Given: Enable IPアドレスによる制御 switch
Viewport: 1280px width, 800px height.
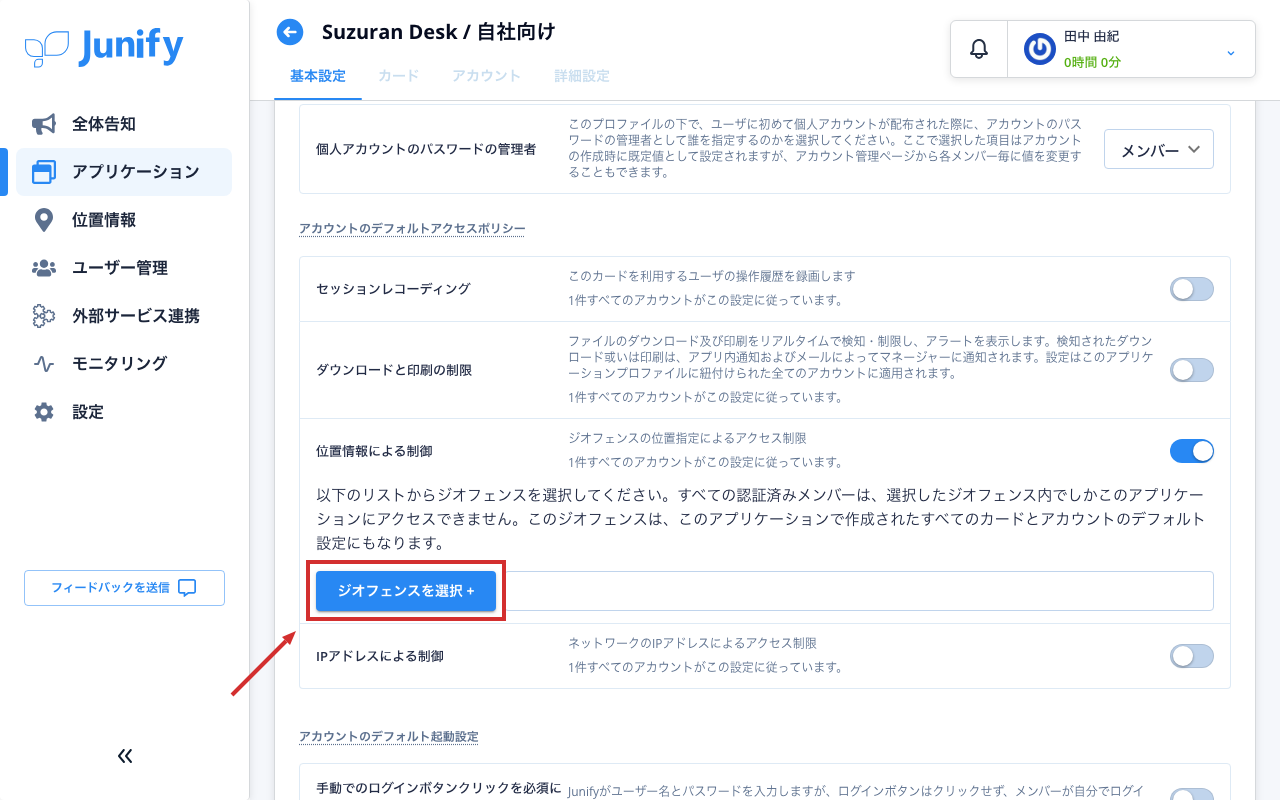Looking at the screenshot, I should coord(1192,656).
